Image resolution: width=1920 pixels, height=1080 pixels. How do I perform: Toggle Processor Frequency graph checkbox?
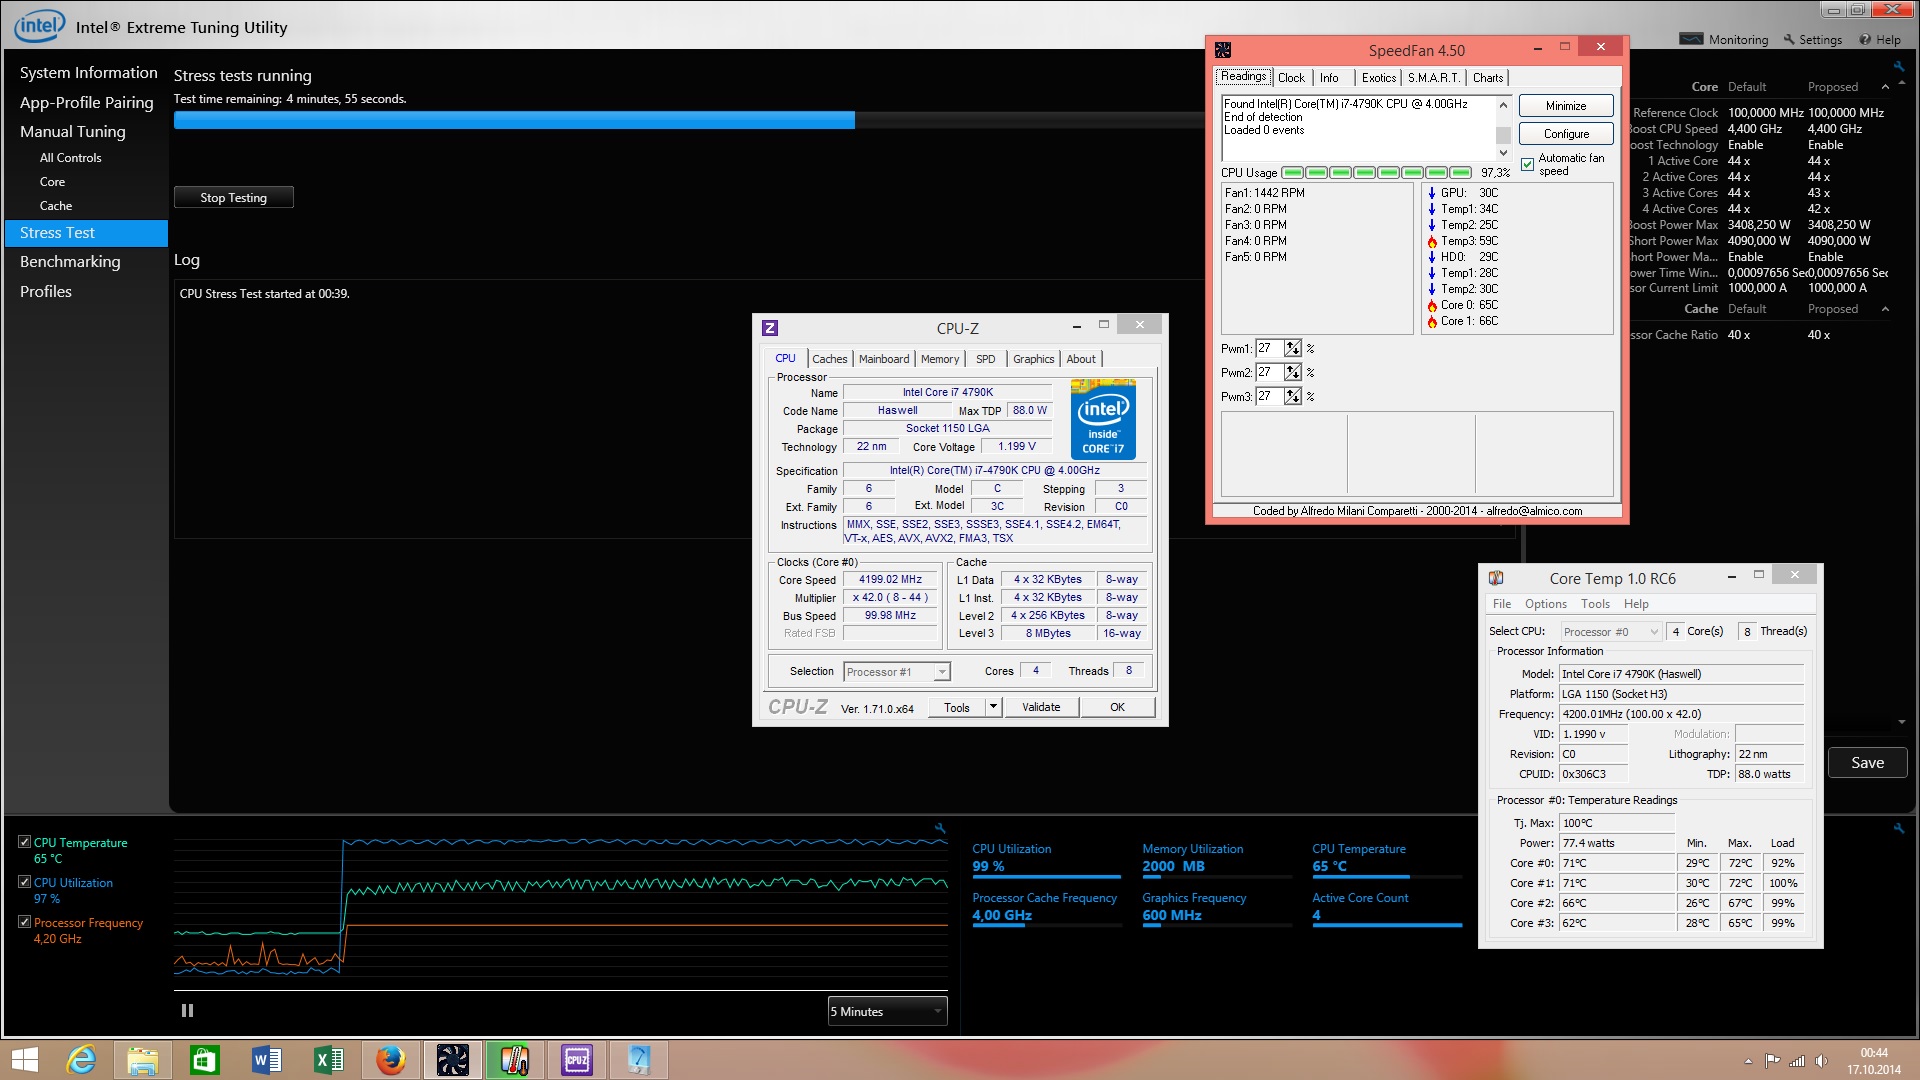25,922
